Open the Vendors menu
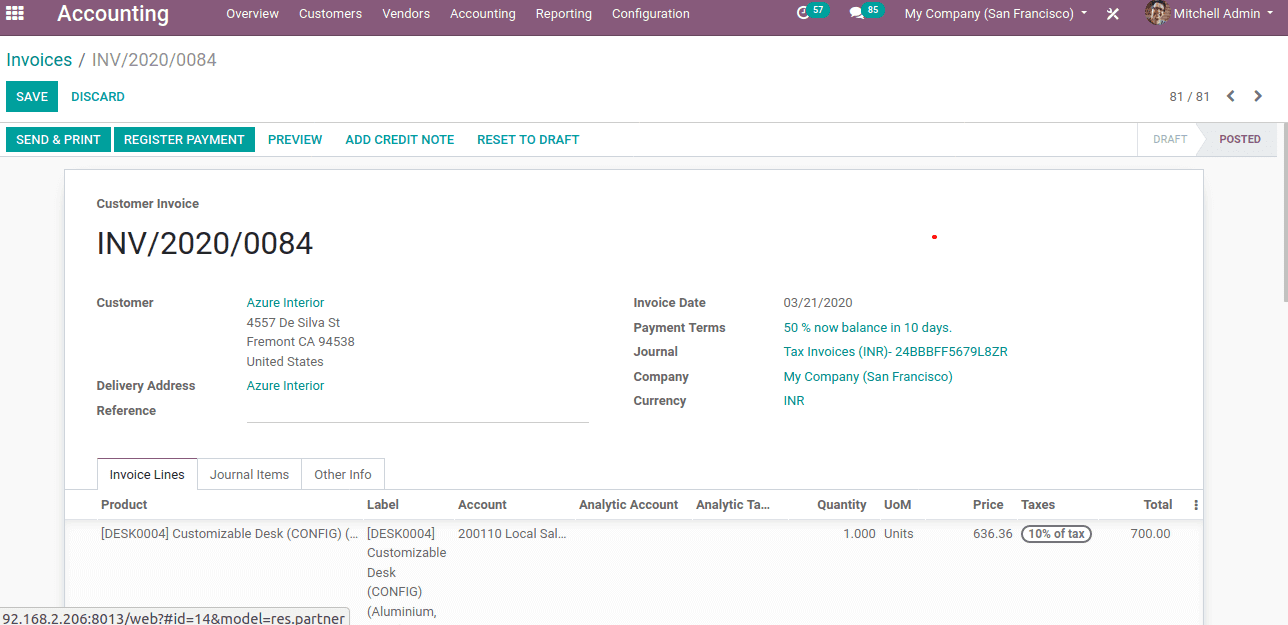 (406, 14)
